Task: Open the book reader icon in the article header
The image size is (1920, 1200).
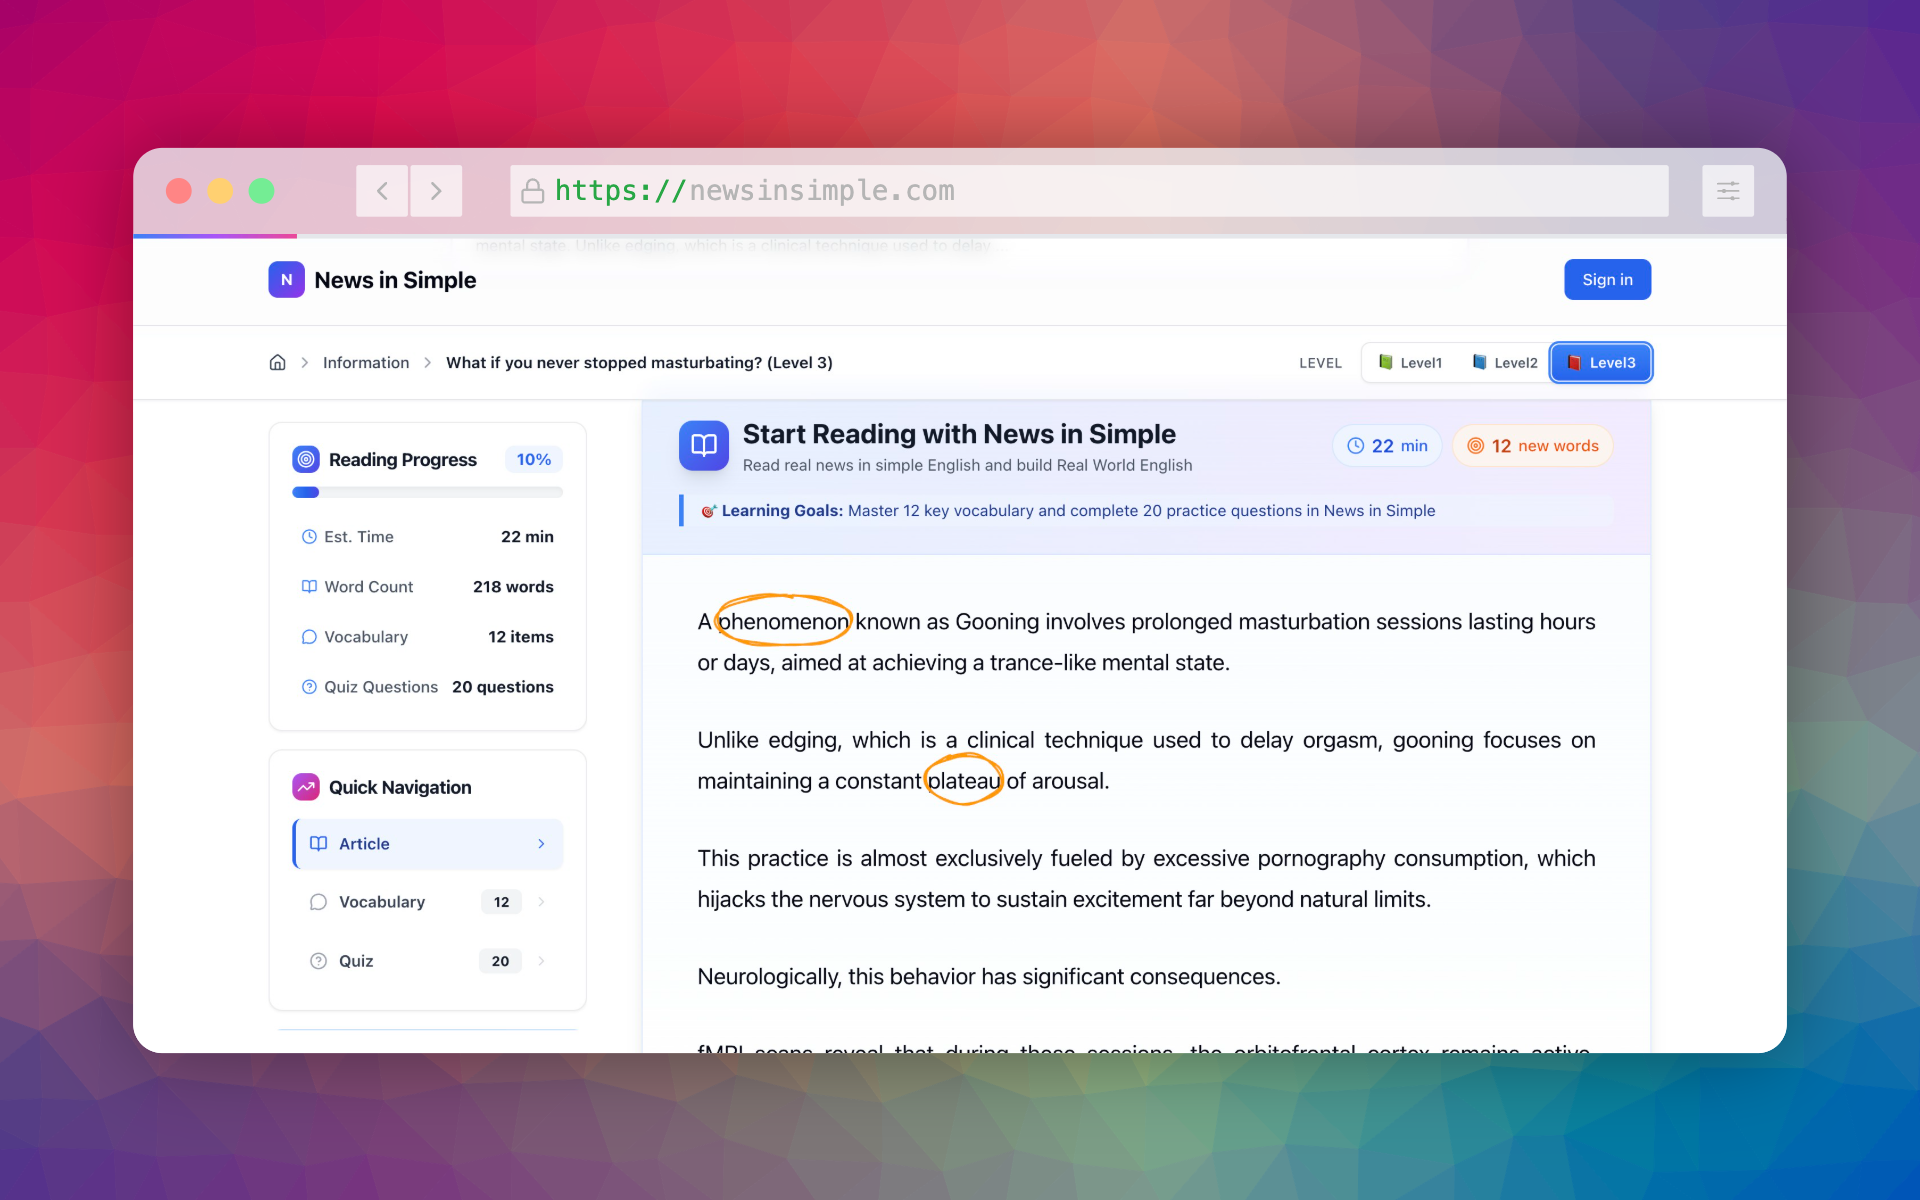Action: [703, 446]
